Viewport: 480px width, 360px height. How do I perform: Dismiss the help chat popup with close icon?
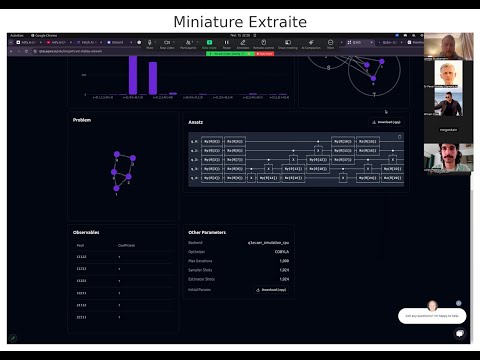click(x=459, y=303)
